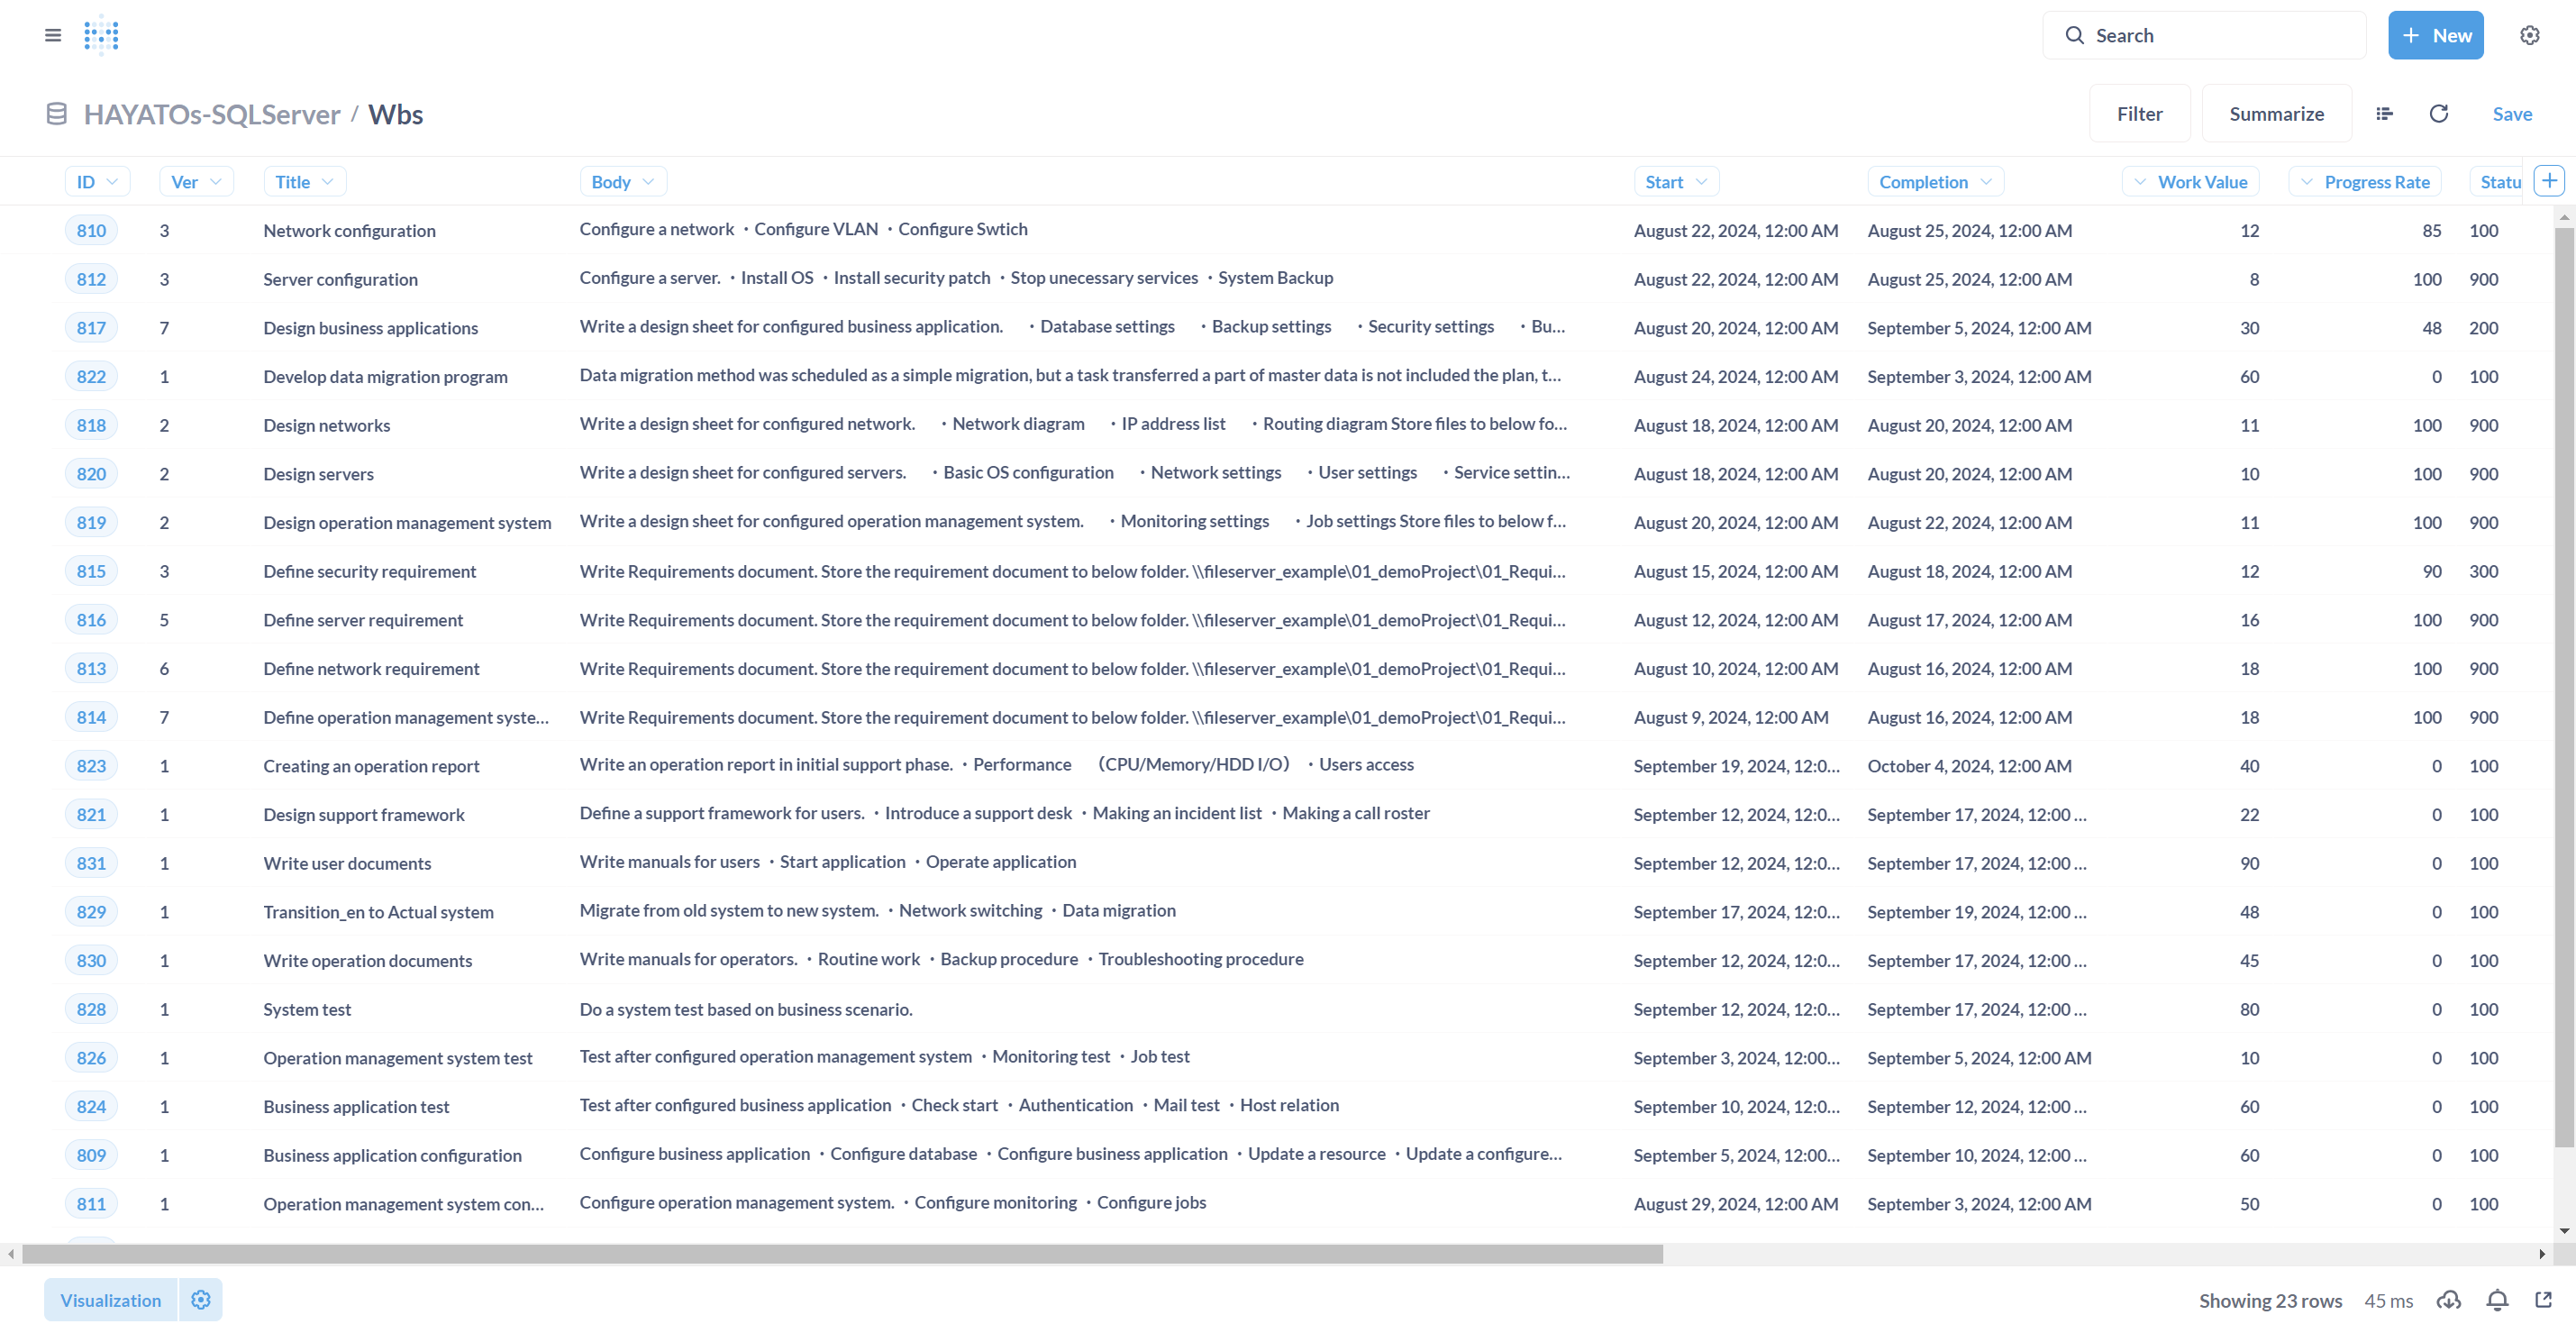Open record ID 822
Screen dimensions: 2576x1333
pos(91,376)
